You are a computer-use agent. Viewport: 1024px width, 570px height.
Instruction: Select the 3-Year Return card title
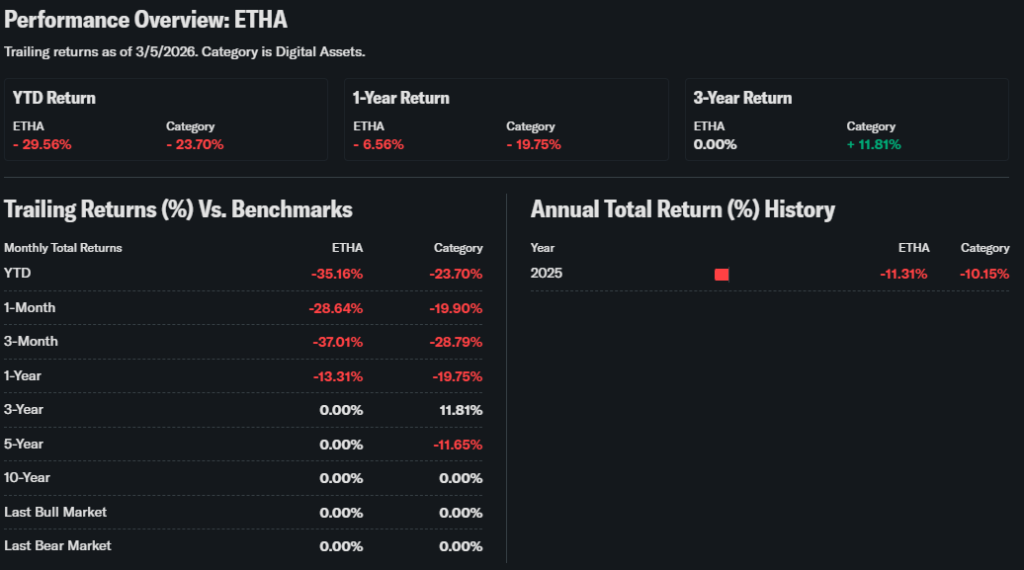tap(743, 98)
